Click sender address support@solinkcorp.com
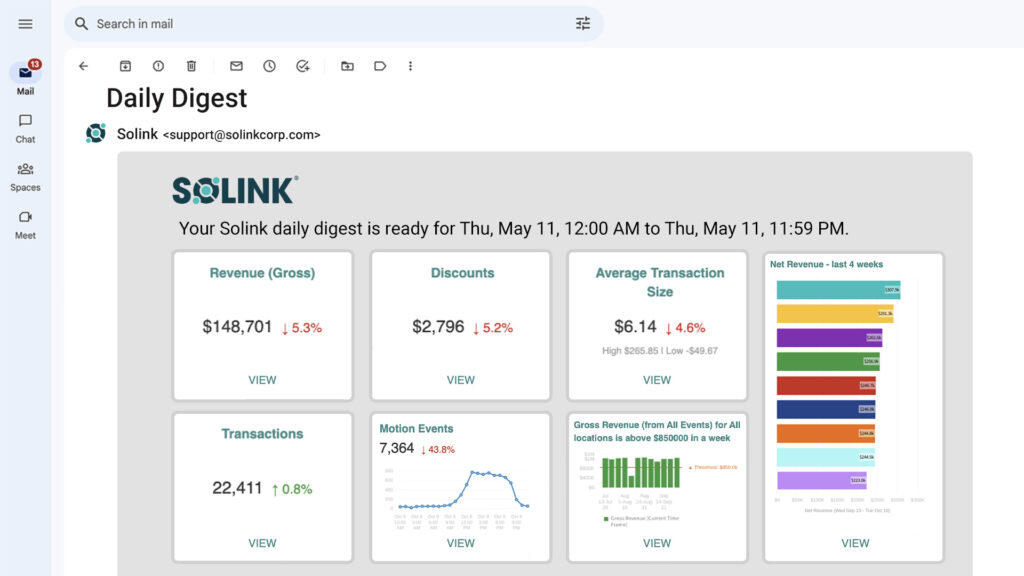 pos(242,135)
